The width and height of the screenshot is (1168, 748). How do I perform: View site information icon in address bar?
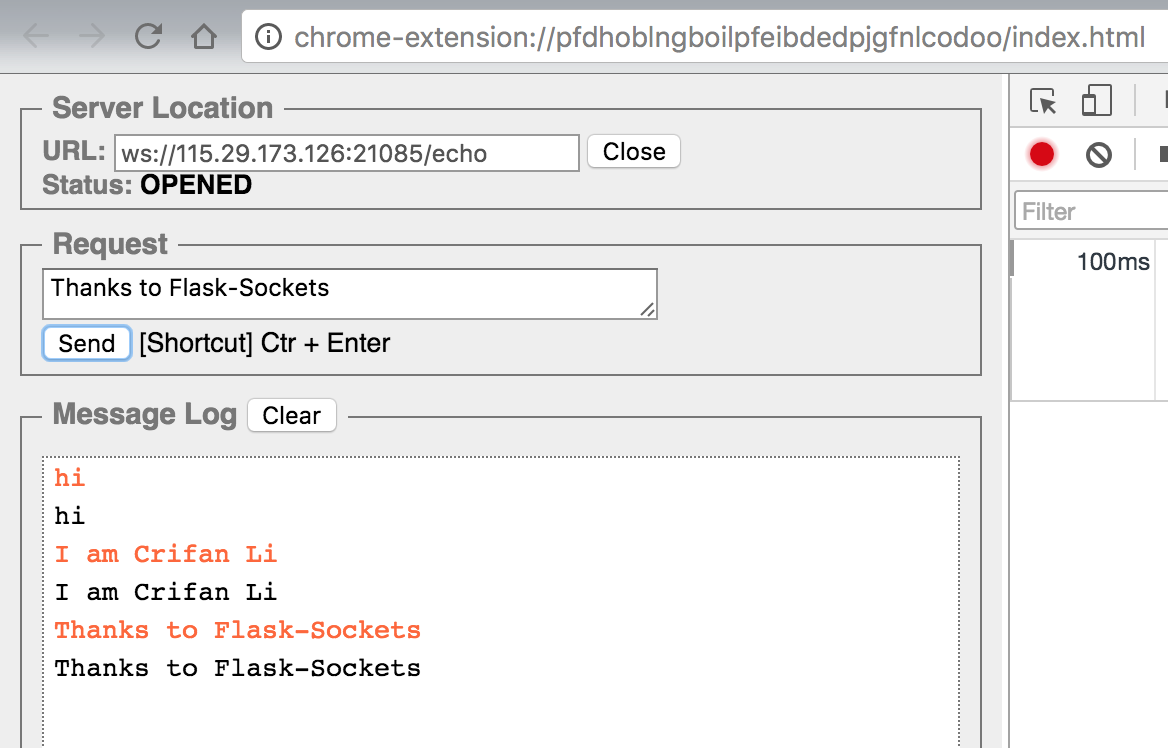point(268,38)
